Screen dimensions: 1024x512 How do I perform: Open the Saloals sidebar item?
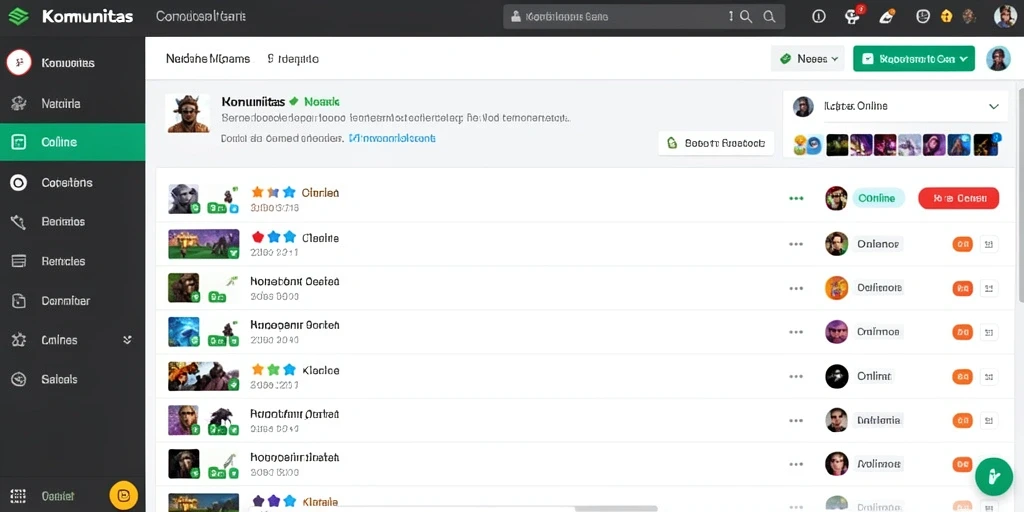pyautogui.click(x=72, y=379)
